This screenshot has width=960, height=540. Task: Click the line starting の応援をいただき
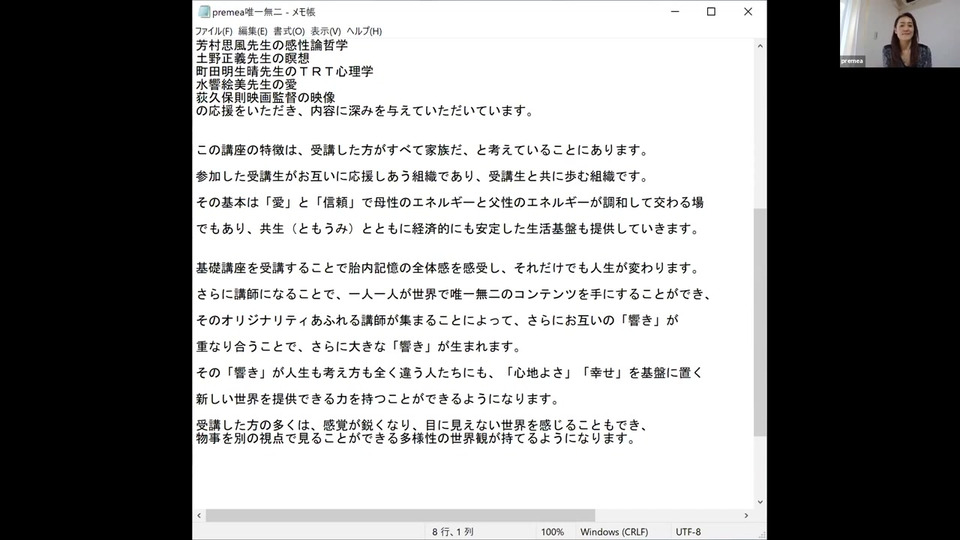(366, 111)
